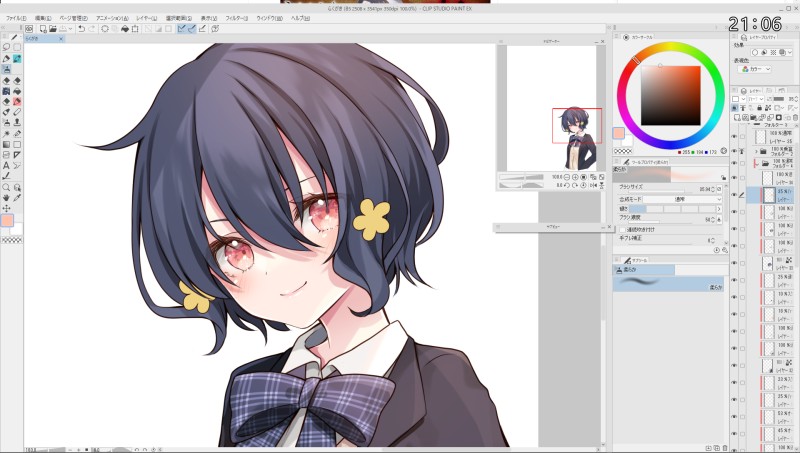
Task: Click the Navigator canvas thumbnail
Action: pyautogui.click(x=552, y=108)
